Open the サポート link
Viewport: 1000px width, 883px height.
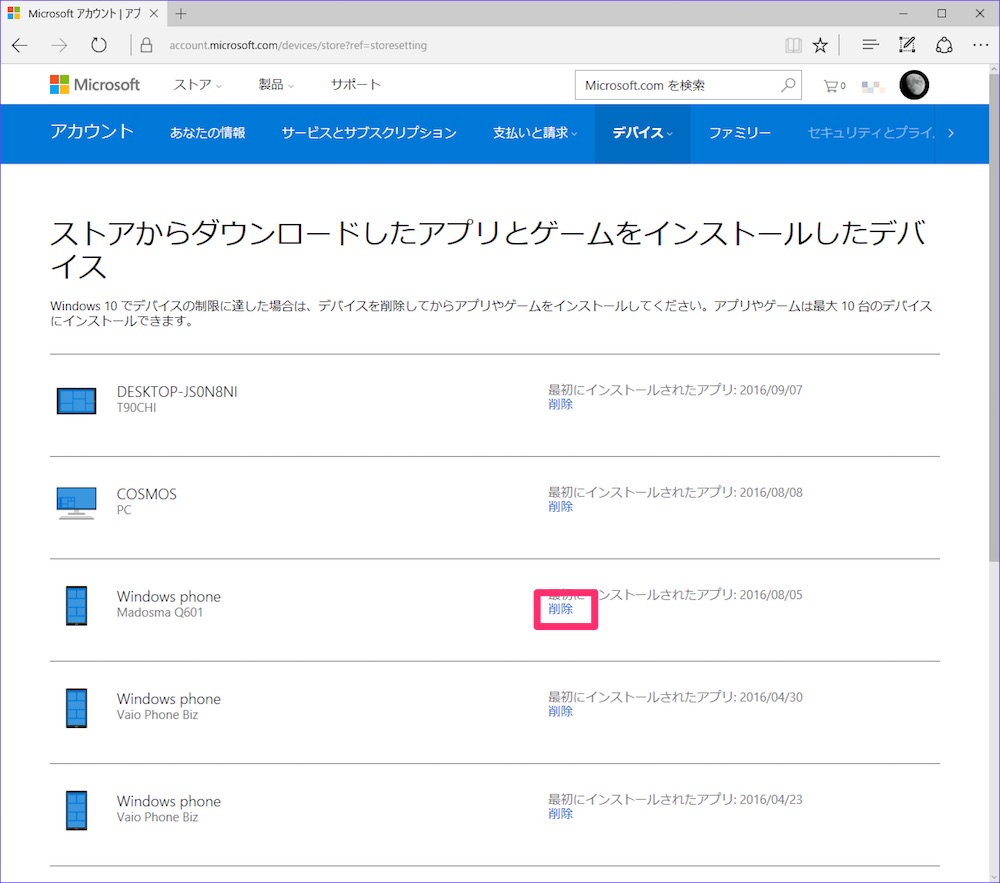(356, 85)
